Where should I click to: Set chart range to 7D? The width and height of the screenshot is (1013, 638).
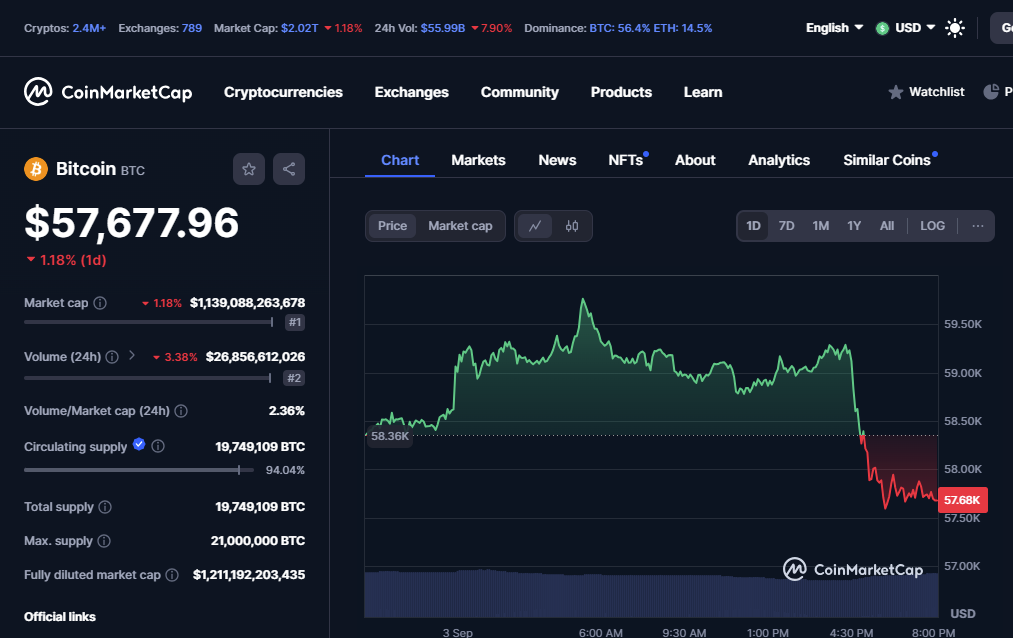786,226
